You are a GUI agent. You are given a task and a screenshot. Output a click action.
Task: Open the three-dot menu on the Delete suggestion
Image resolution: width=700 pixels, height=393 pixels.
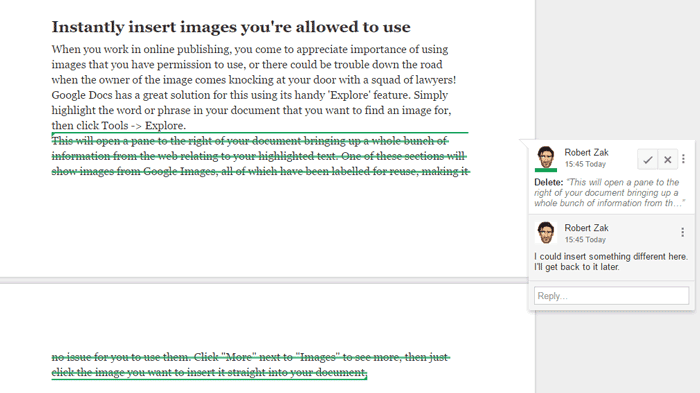pos(683,159)
